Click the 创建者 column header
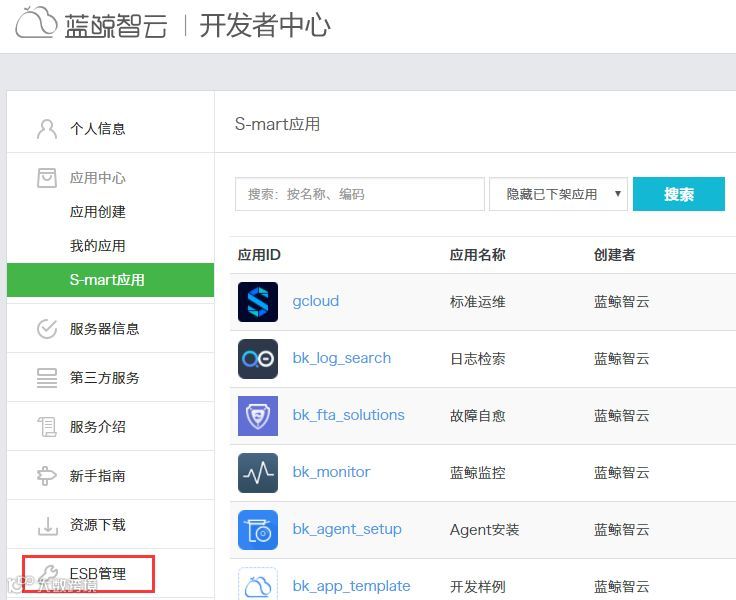The width and height of the screenshot is (736, 600). pyautogui.click(x=614, y=255)
